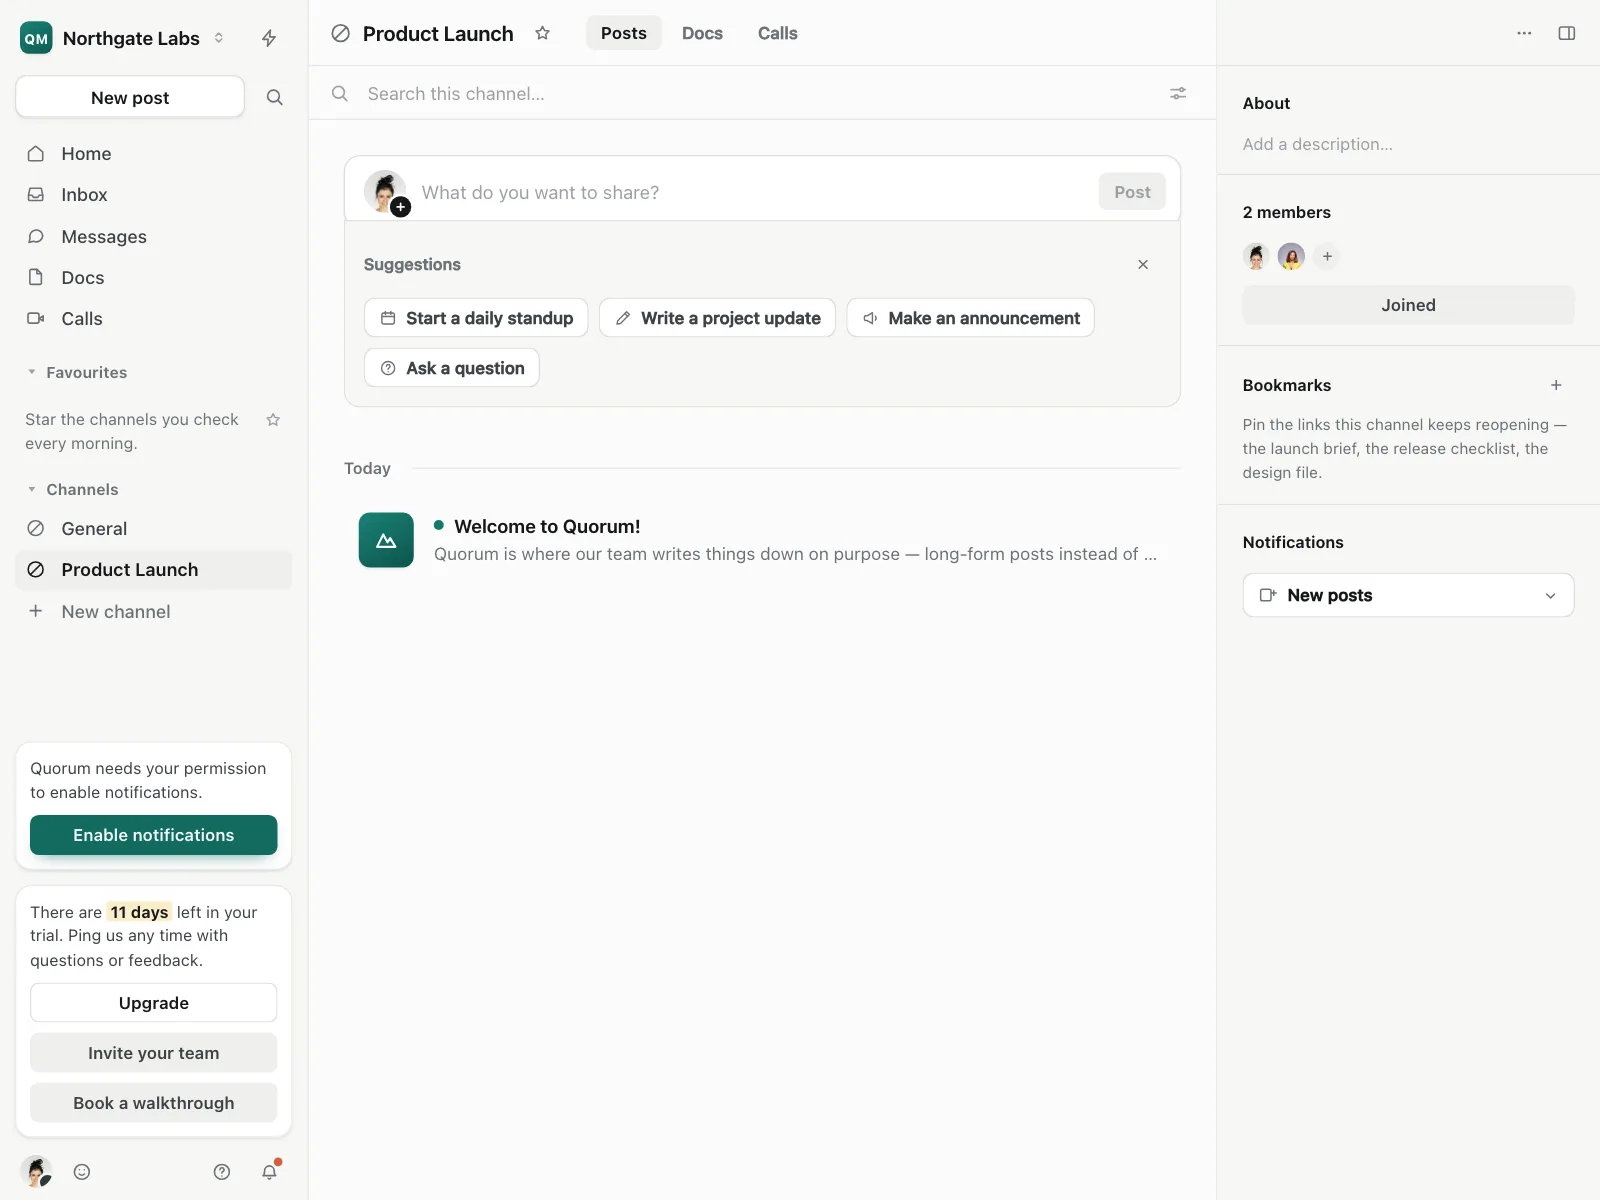Dismiss the Suggestions panel

coord(1143,264)
